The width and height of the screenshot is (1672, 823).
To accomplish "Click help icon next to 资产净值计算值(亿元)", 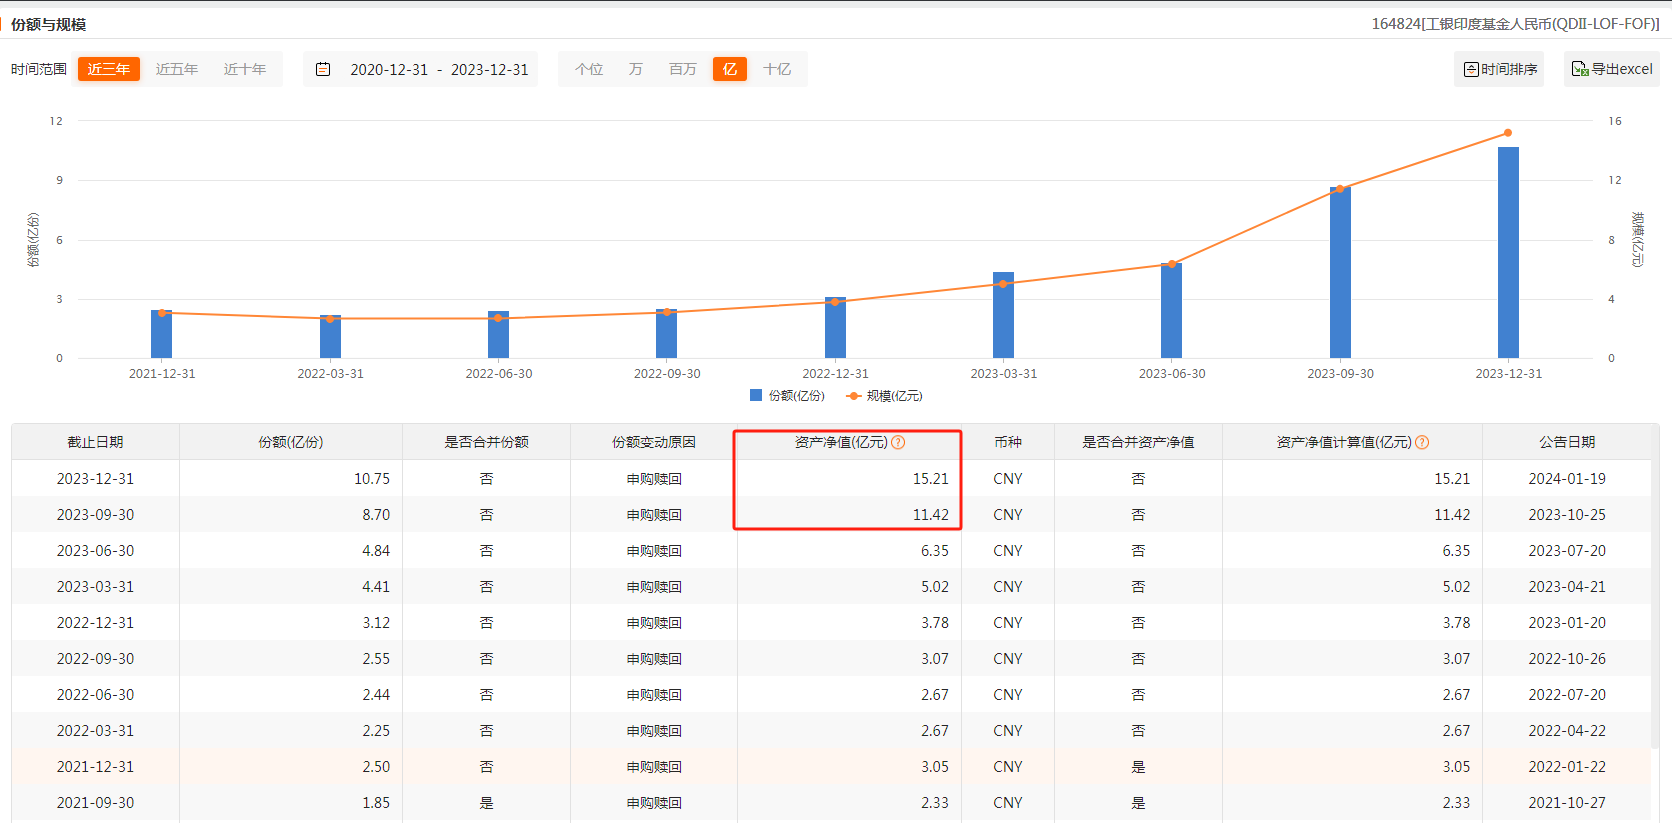I will [1422, 442].
